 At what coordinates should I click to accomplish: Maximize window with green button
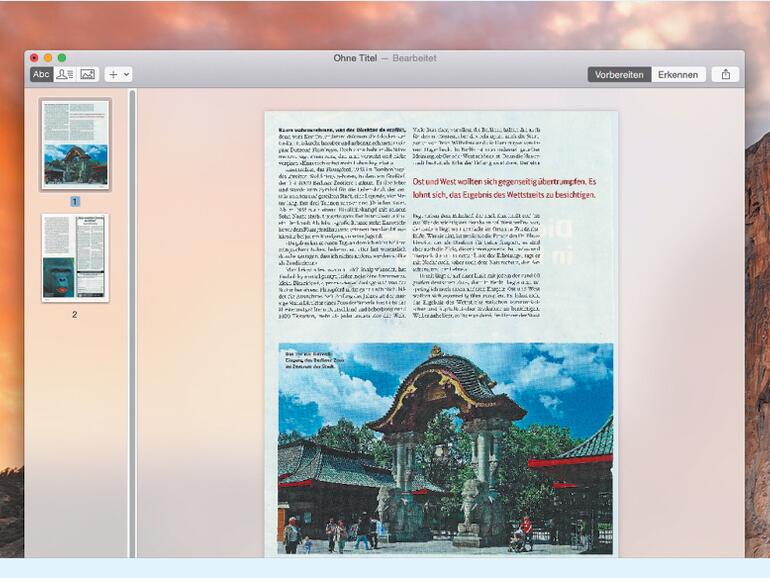pos(61,58)
